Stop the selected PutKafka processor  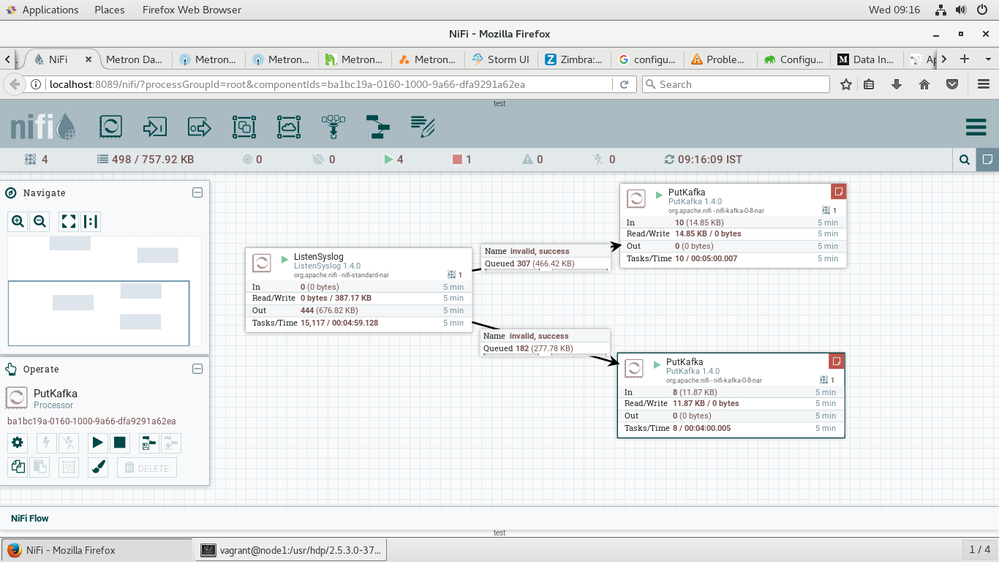(120, 442)
